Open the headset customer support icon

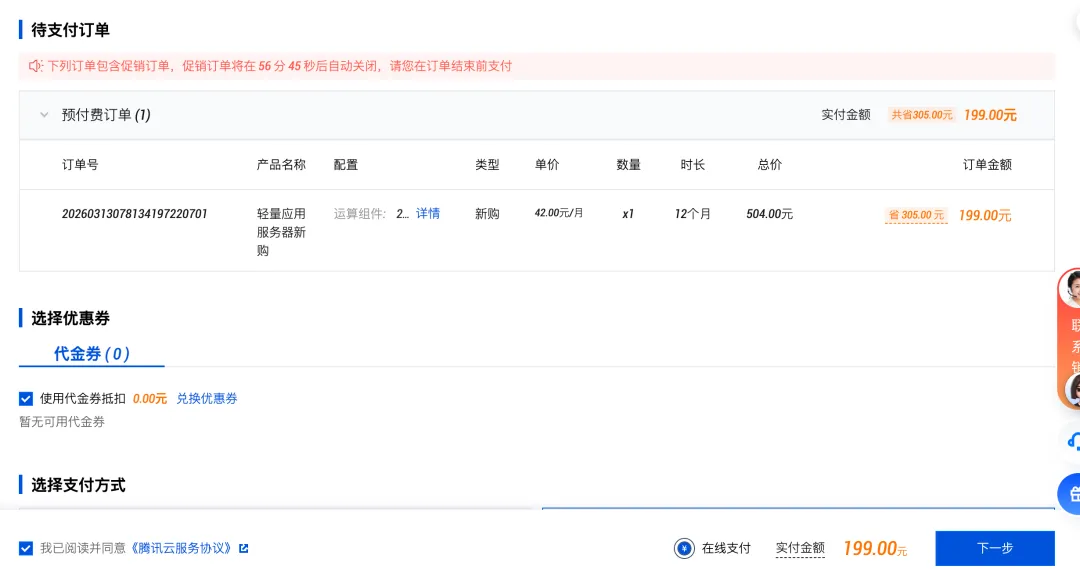coord(1072,441)
